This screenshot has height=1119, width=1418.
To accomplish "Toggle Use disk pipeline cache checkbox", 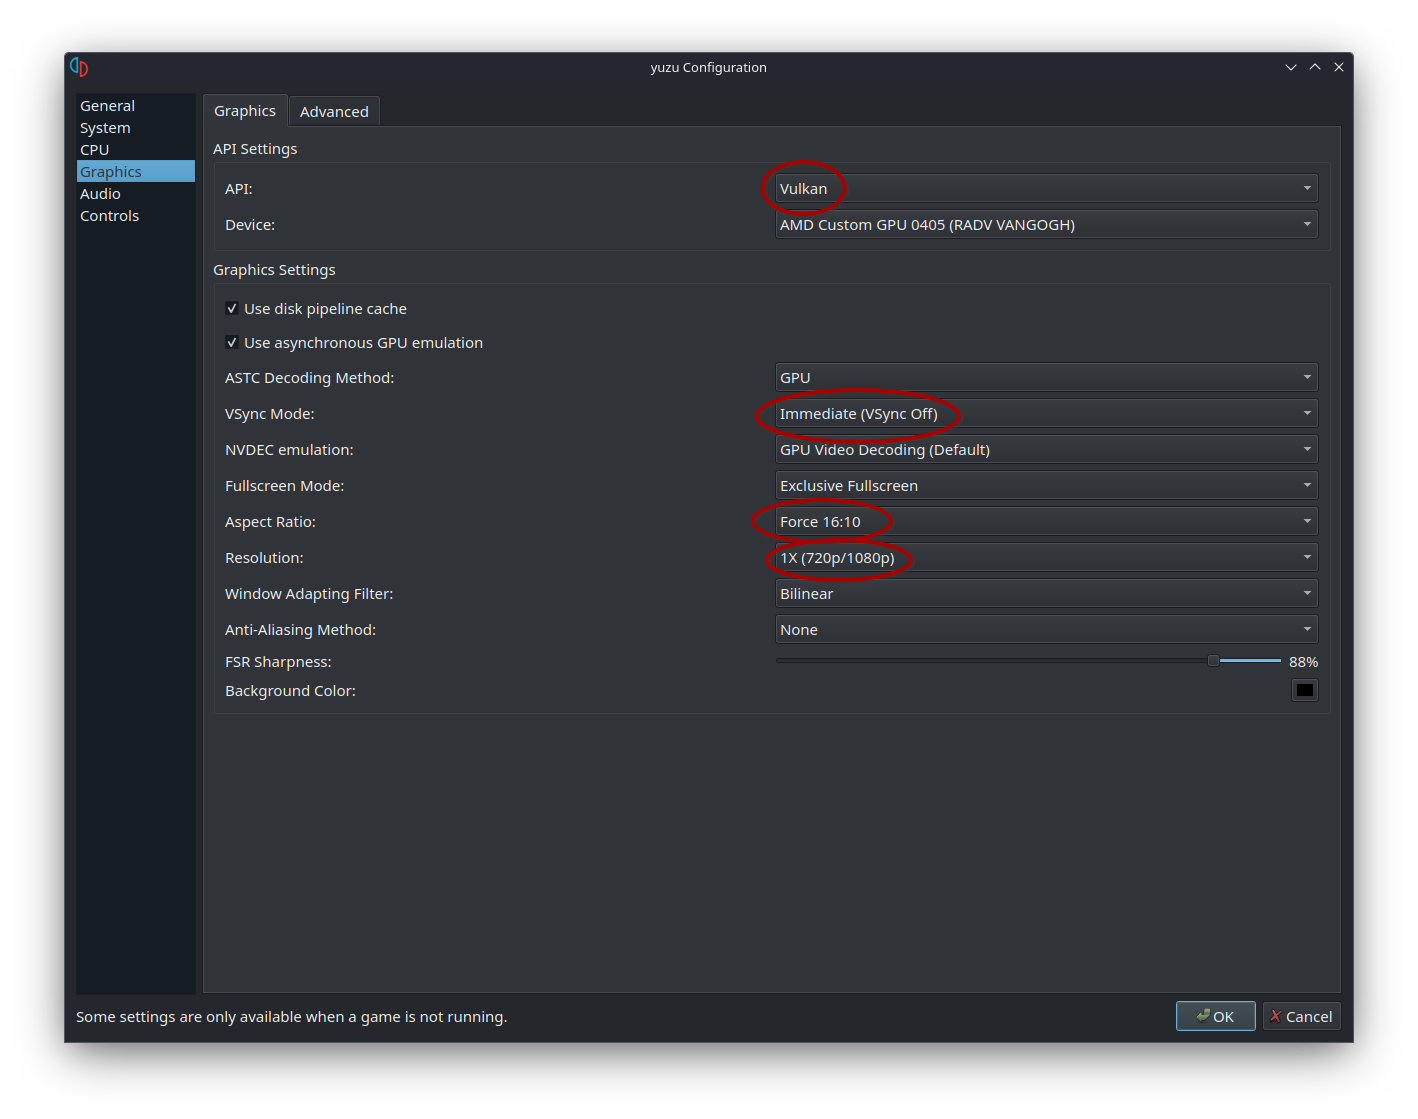I will pyautogui.click(x=232, y=309).
